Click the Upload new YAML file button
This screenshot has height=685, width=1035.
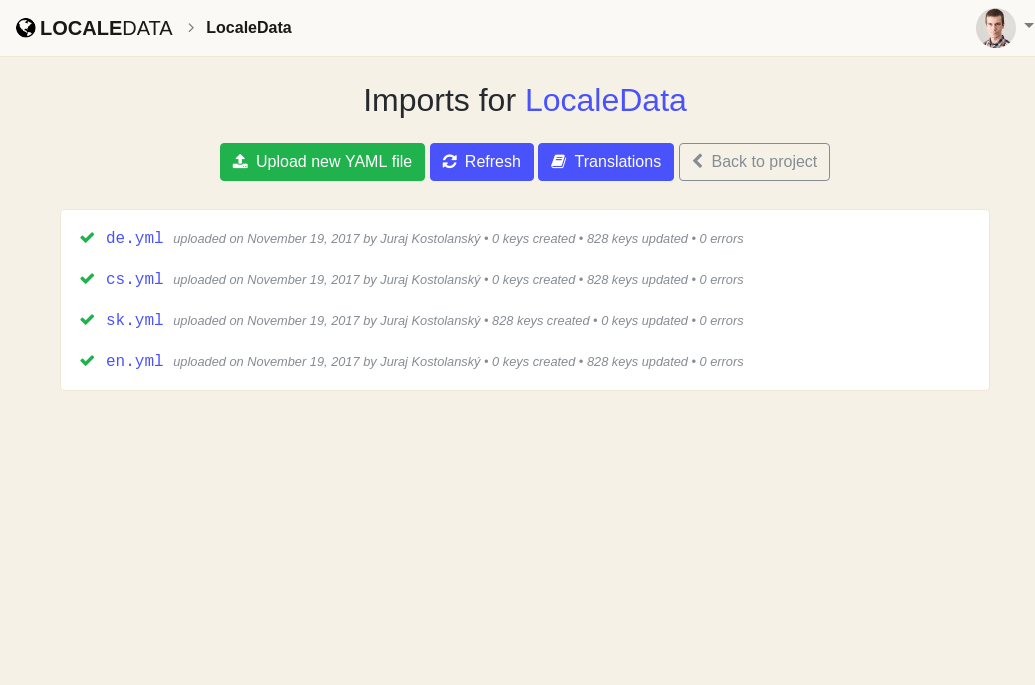(x=322, y=162)
